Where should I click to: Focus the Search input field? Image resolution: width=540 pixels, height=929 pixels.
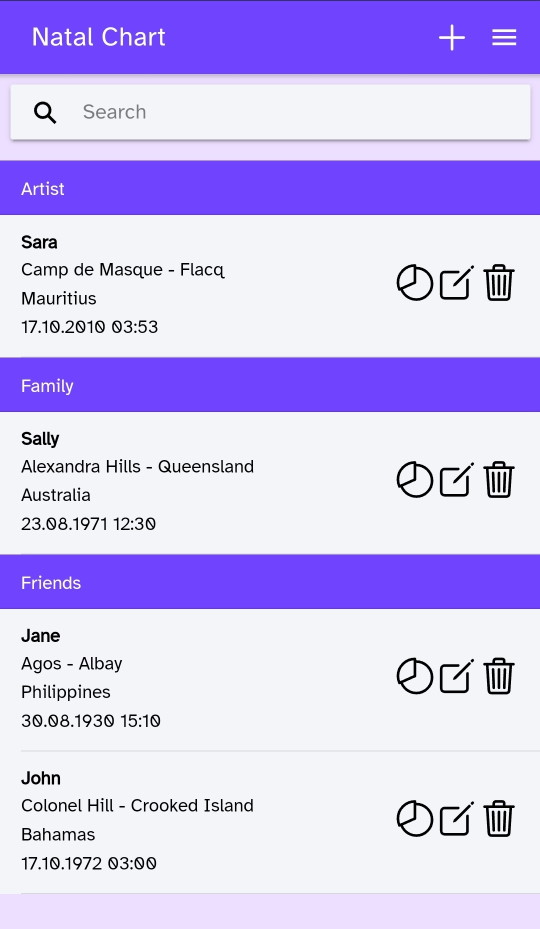pyautogui.click(x=270, y=112)
